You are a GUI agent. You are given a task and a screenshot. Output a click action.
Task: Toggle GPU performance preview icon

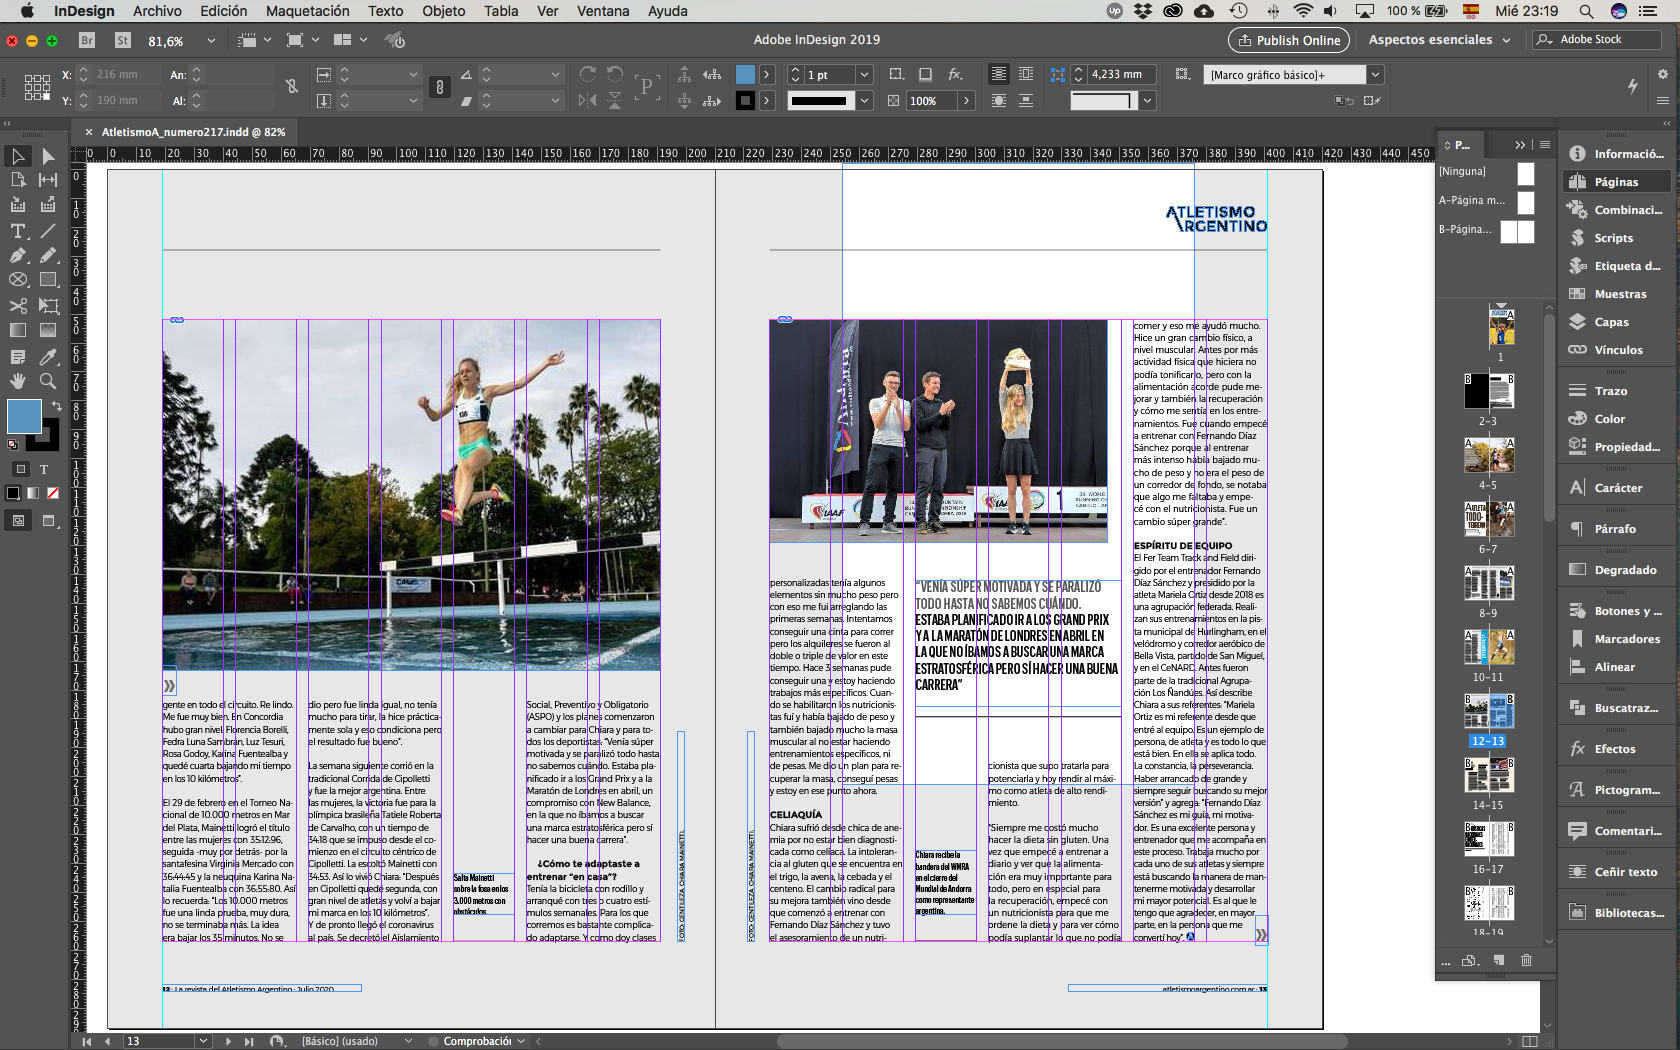[x=396, y=40]
